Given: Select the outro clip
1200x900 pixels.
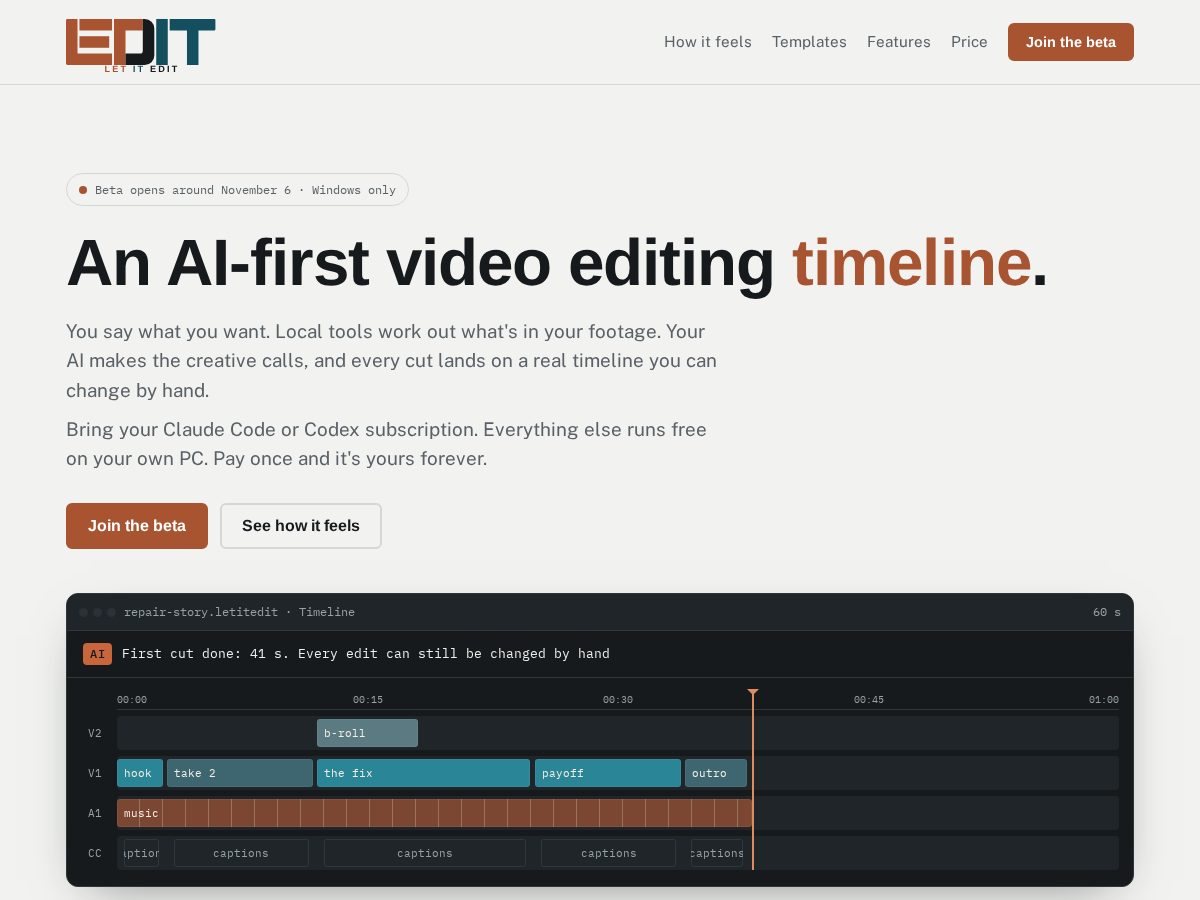Looking at the screenshot, I should point(716,773).
